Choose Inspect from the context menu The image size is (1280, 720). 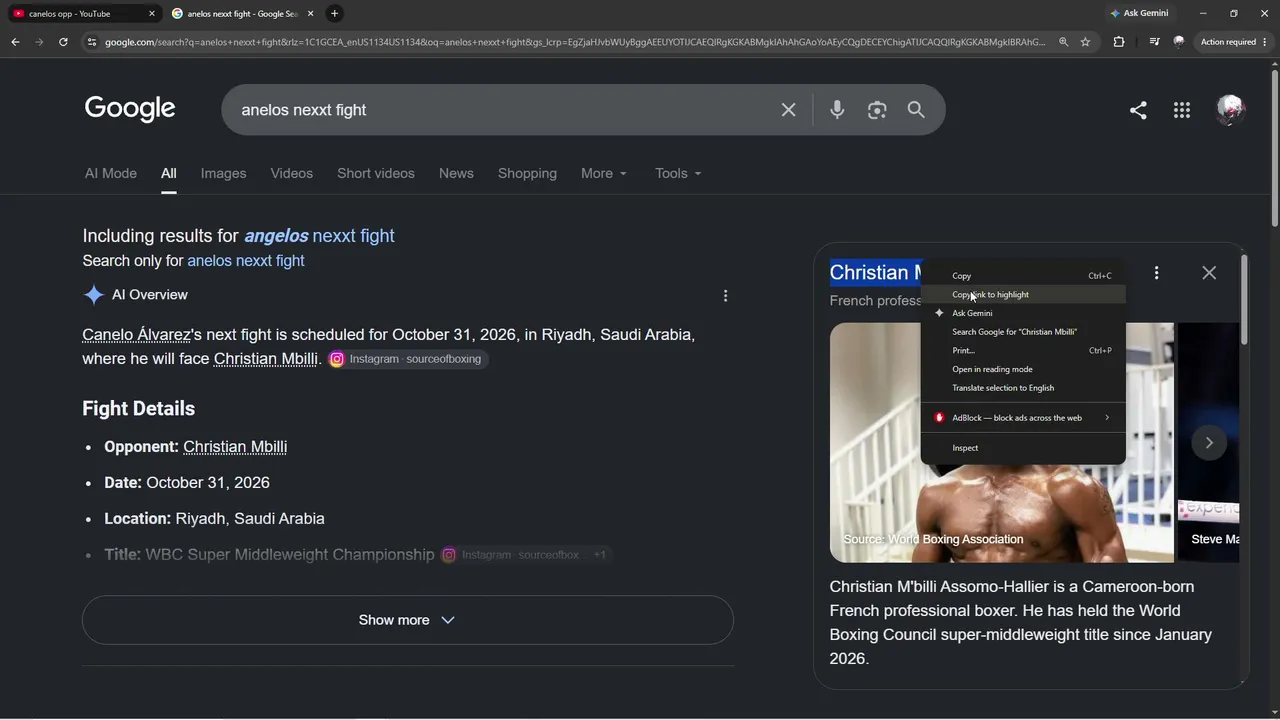click(x=1023, y=448)
